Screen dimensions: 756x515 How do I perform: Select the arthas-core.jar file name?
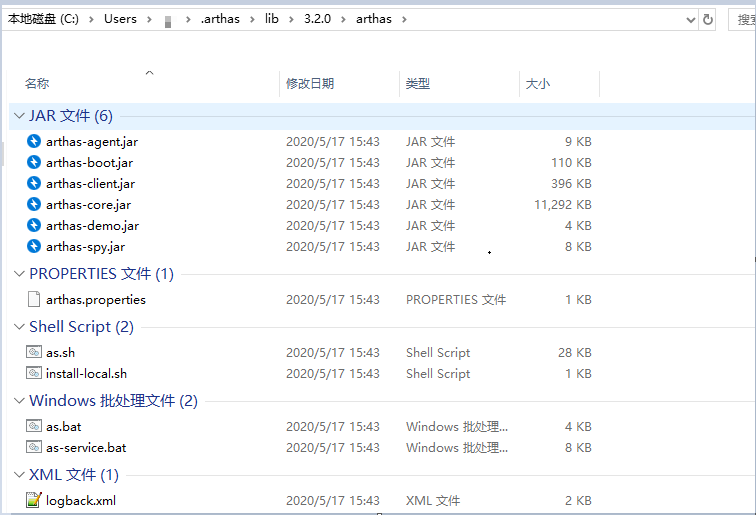(x=88, y=205)
